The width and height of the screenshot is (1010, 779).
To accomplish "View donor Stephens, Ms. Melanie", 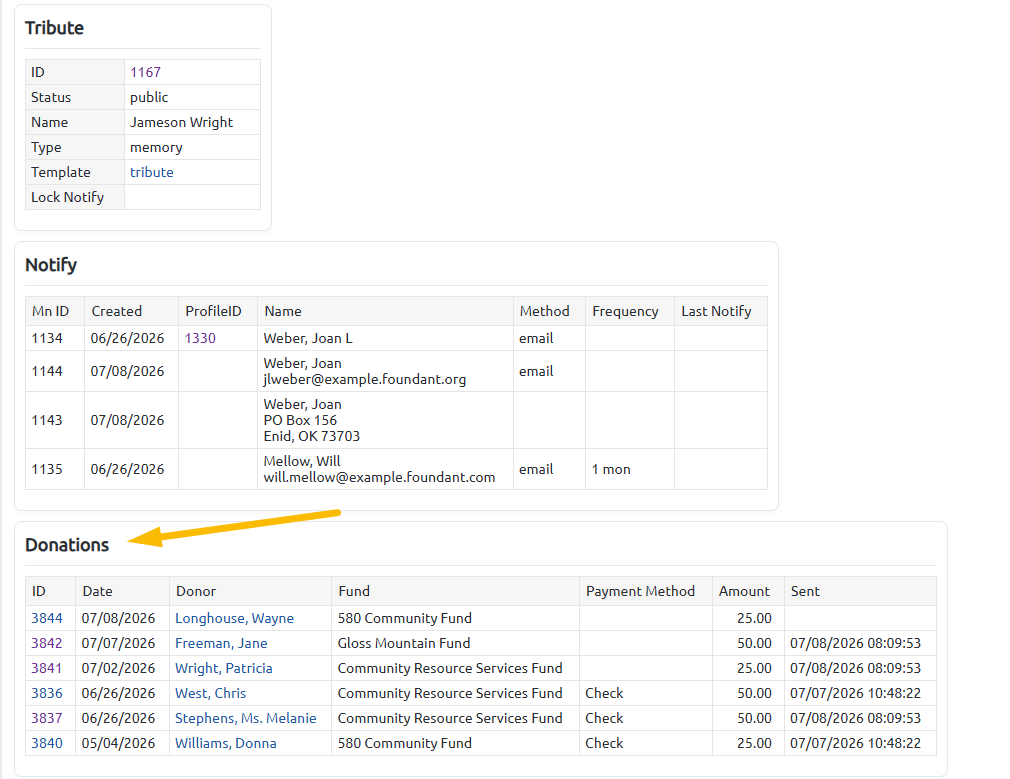I will point(245,718).
